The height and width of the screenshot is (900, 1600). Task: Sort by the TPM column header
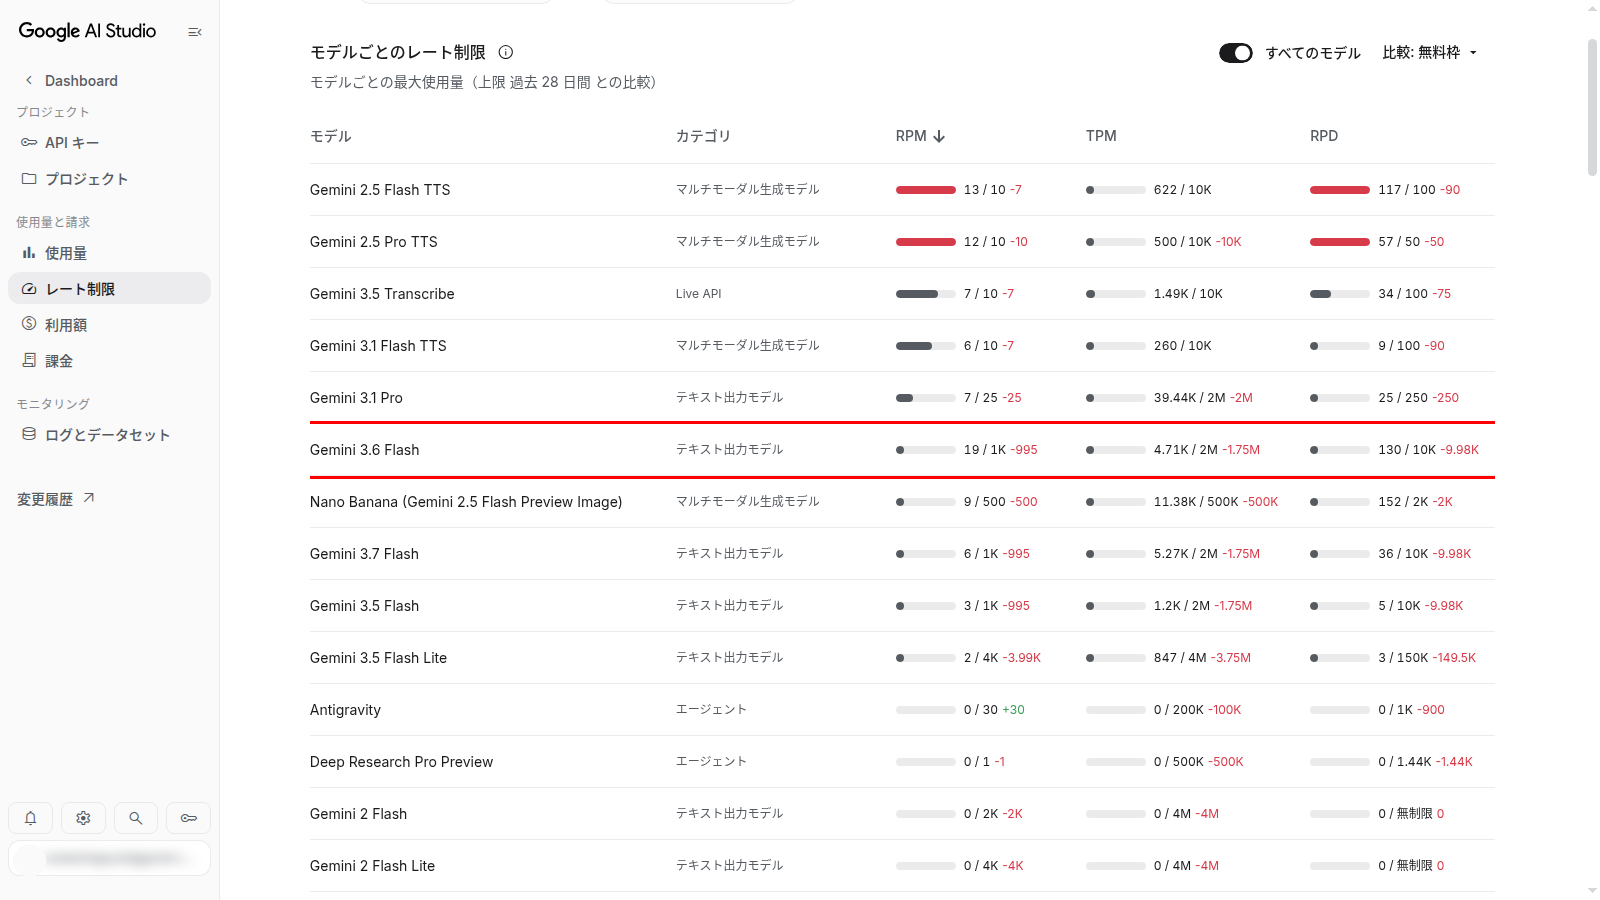[x=1101, y=136]
